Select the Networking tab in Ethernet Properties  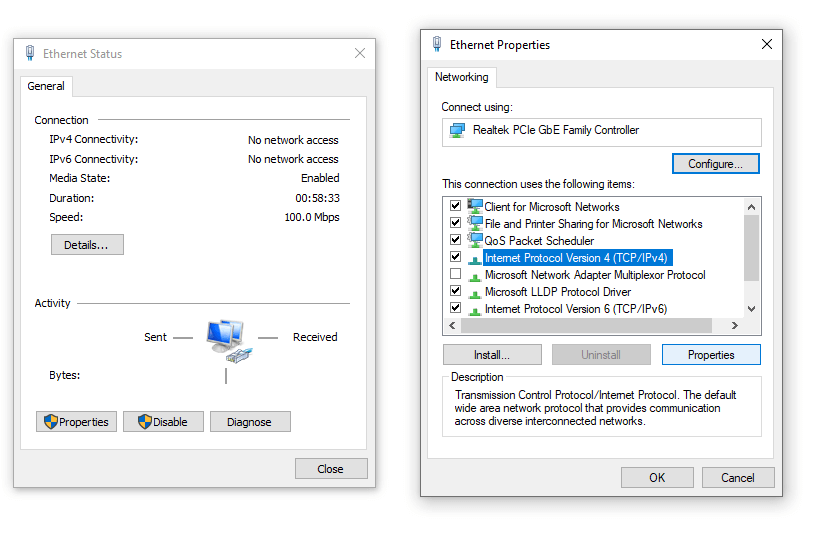[462, 77]
